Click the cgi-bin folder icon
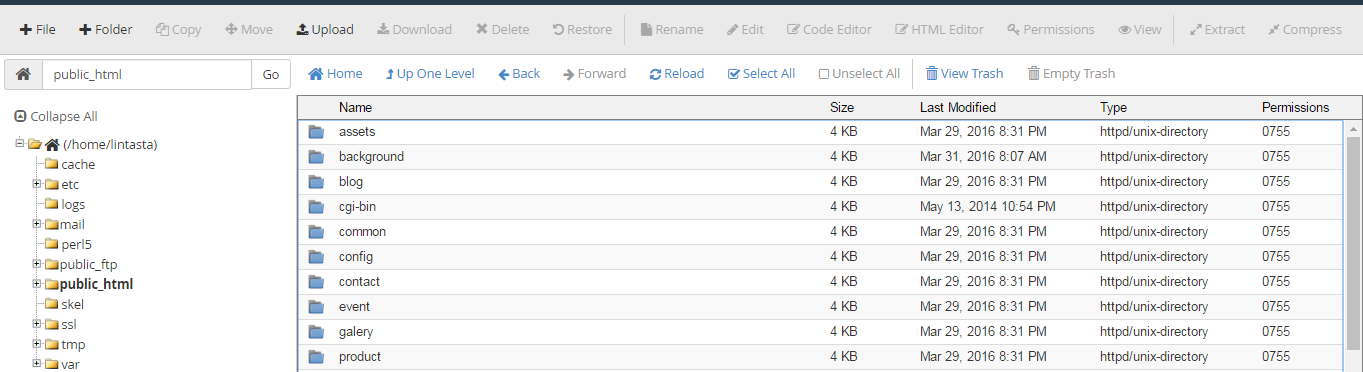The height and width of the screenshot is (372, 1363). click(317, 207)
